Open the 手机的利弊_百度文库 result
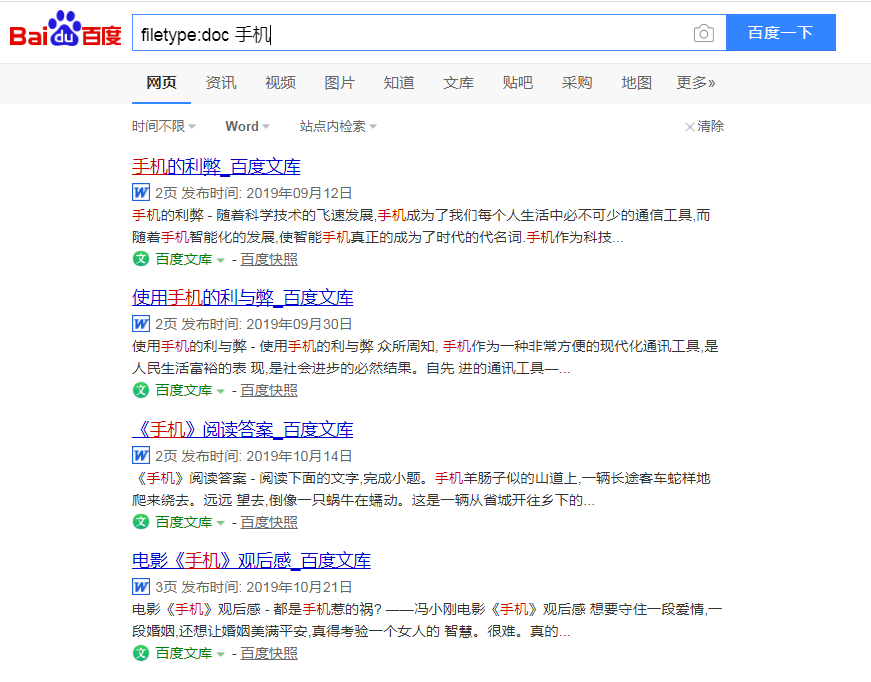 (216, 166)
